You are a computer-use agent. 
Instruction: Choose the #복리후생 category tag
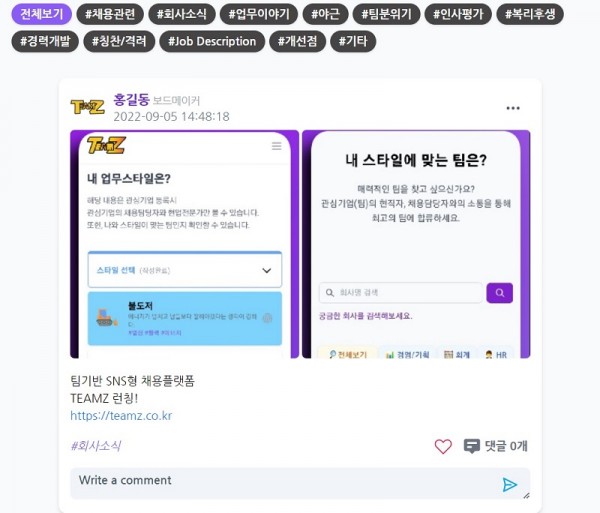tap(530, 14)
